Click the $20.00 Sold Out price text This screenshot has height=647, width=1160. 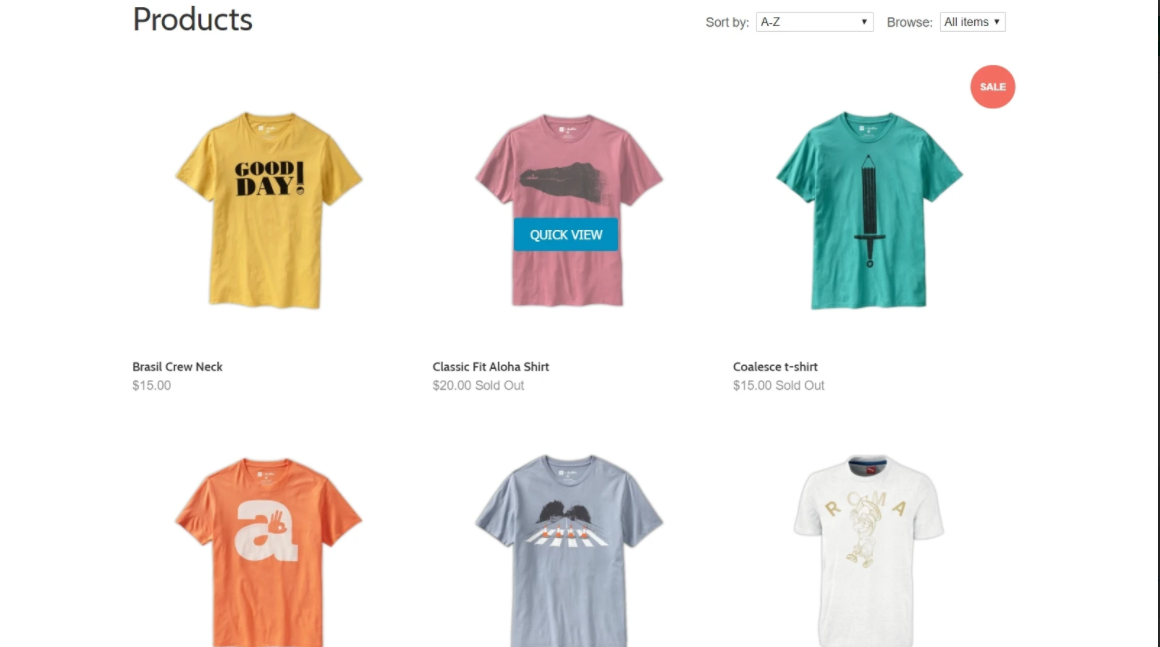(478, 385)
